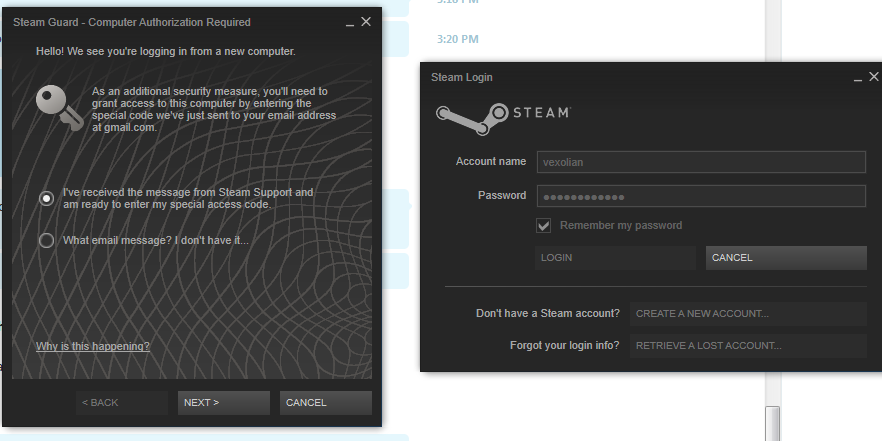Screen dimensions: 882x441
Task: Click the Steam logo in the login window
Action: point(503,118)
